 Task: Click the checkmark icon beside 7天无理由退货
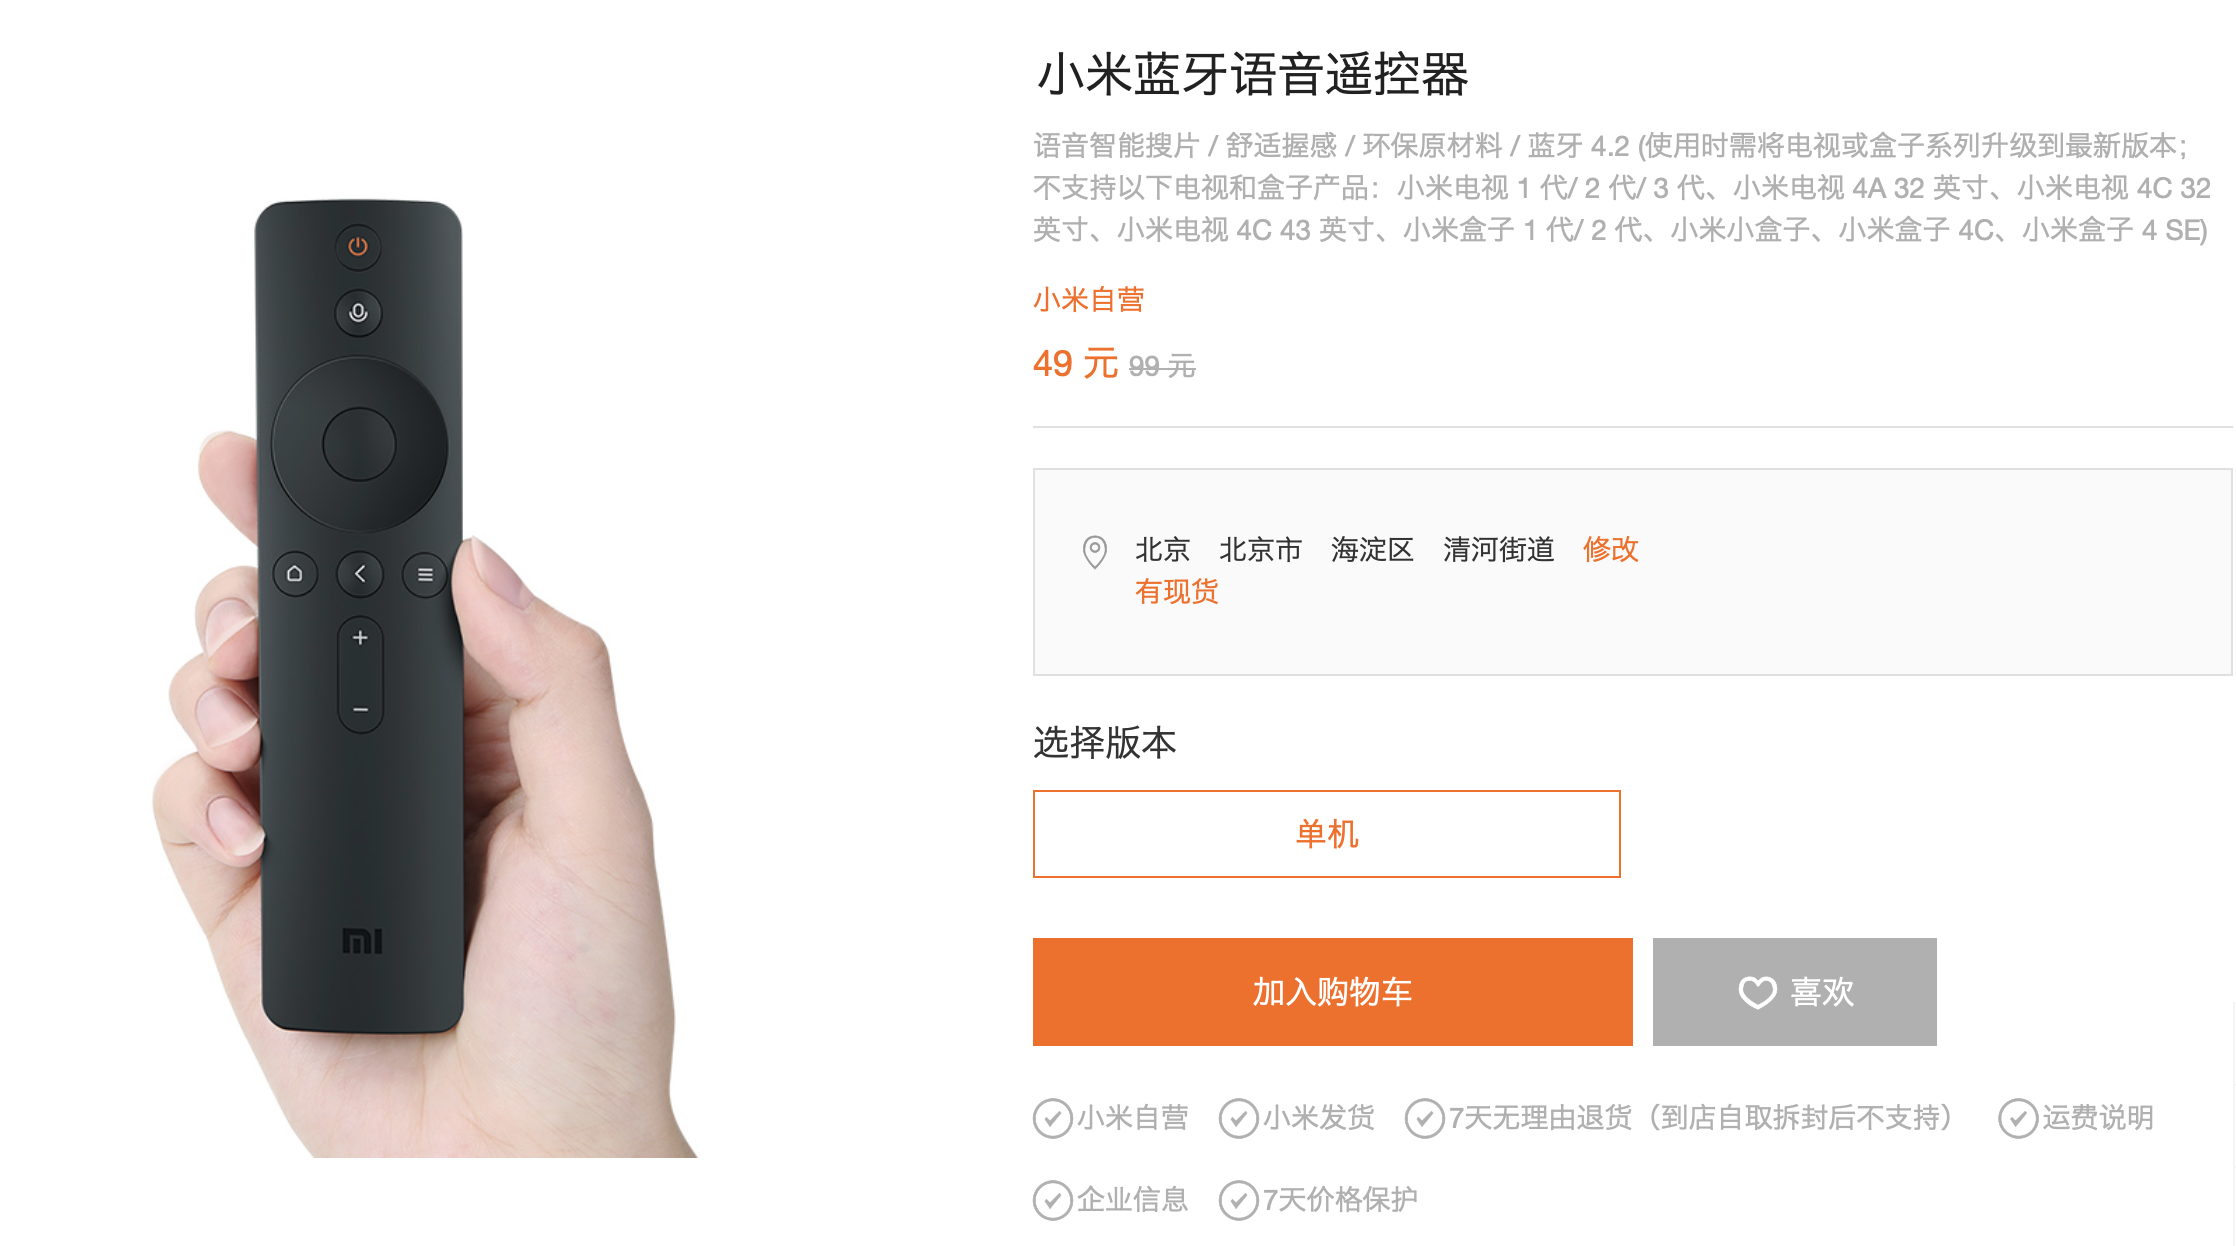[x=1424, y=1118]
